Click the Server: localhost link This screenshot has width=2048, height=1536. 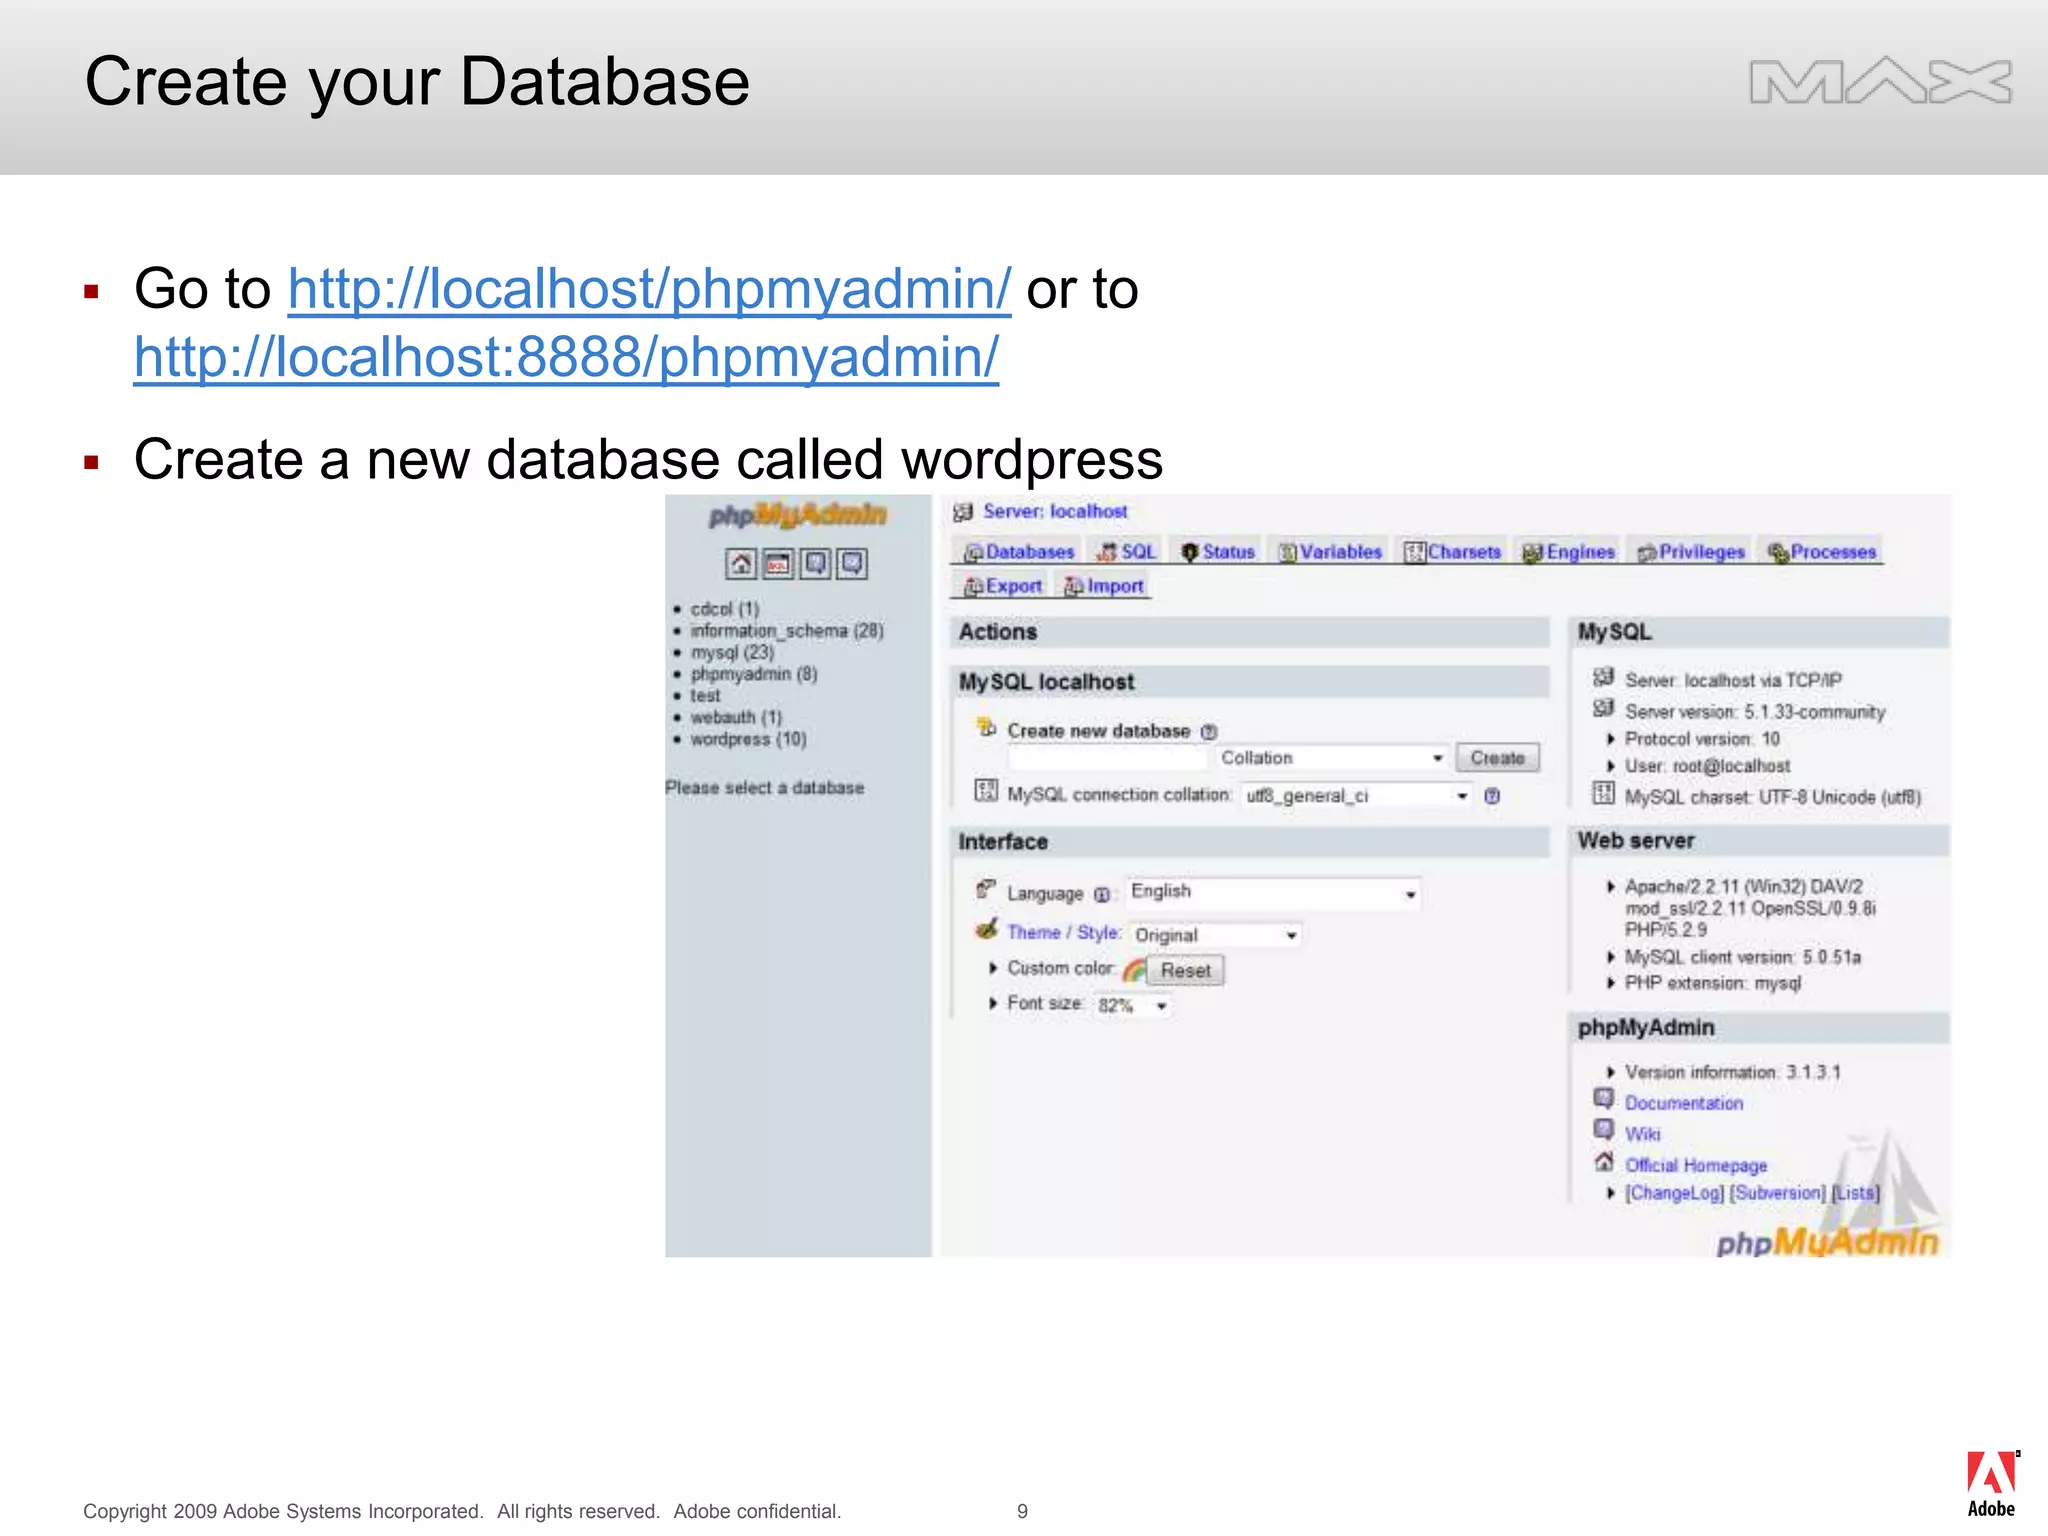point(1055,512)
